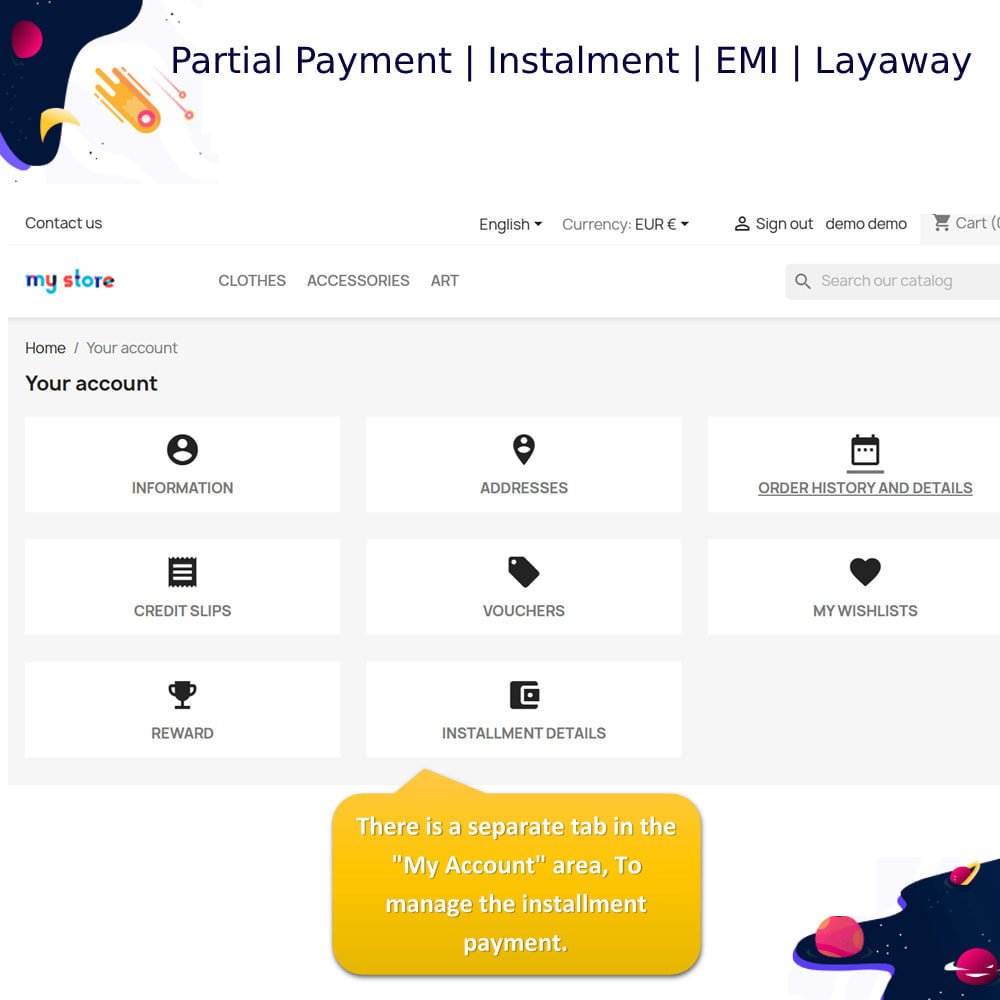Open the Clothes menu
The height and width of the screenshot is (1000, 1000).
tap(252, 281)
